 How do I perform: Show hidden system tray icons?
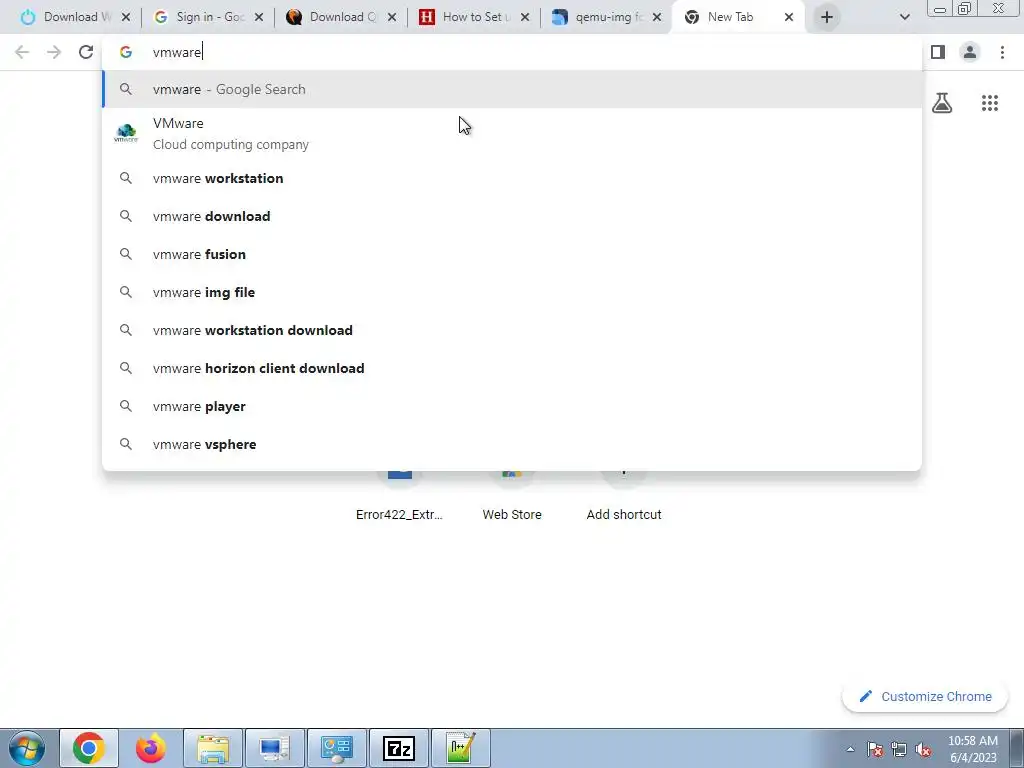coord(850,749)
